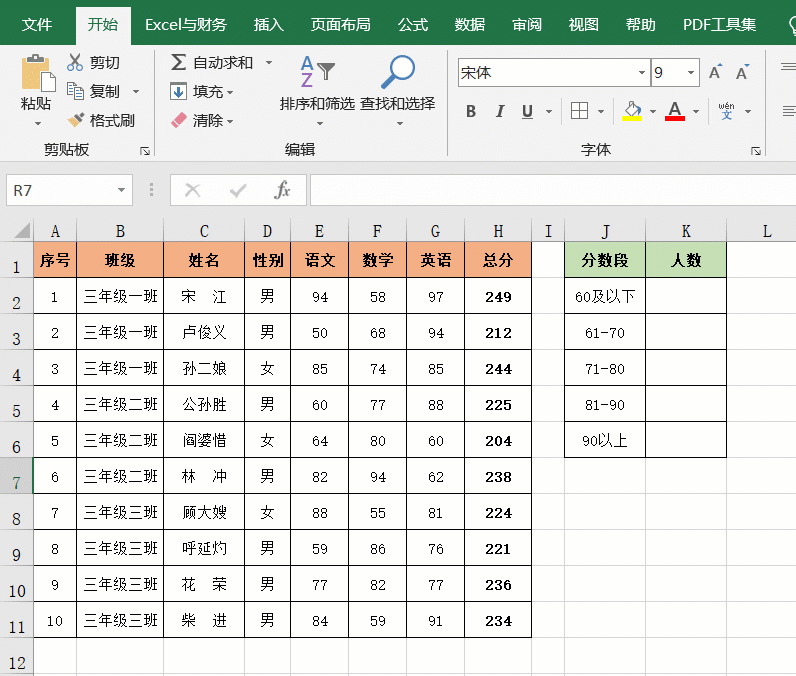Click the 填充 fill button
This screenshot has height=676, width=796.
[201, 92]
